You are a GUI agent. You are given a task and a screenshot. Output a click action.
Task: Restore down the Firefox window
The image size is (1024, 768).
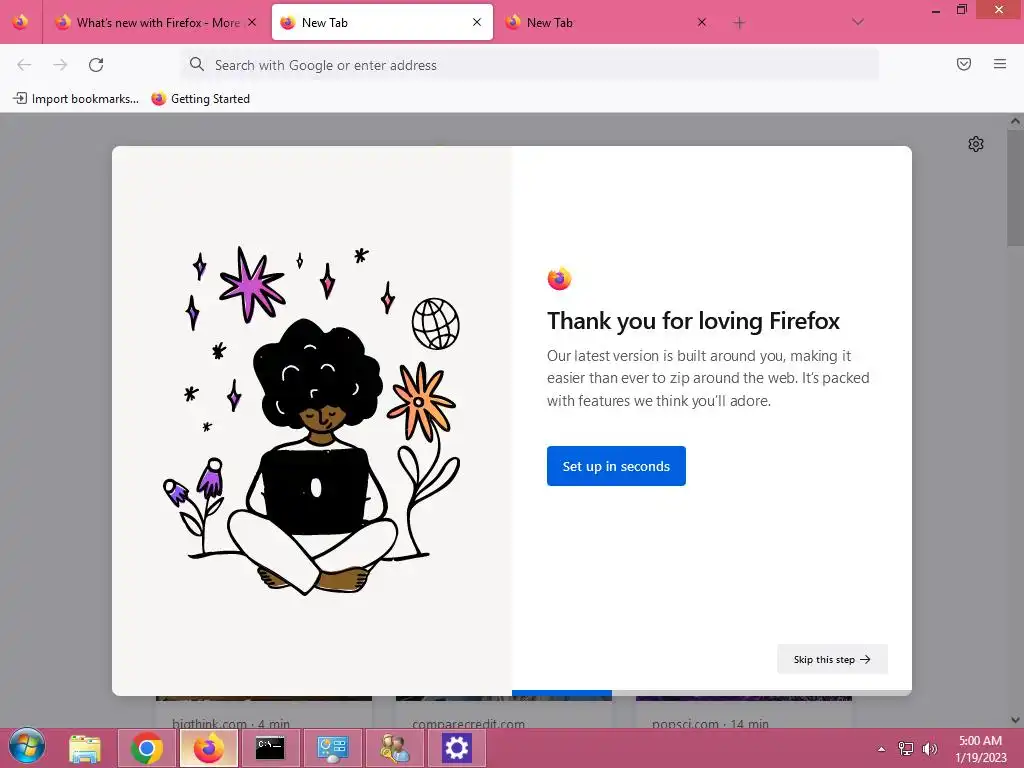coord(962,9)
